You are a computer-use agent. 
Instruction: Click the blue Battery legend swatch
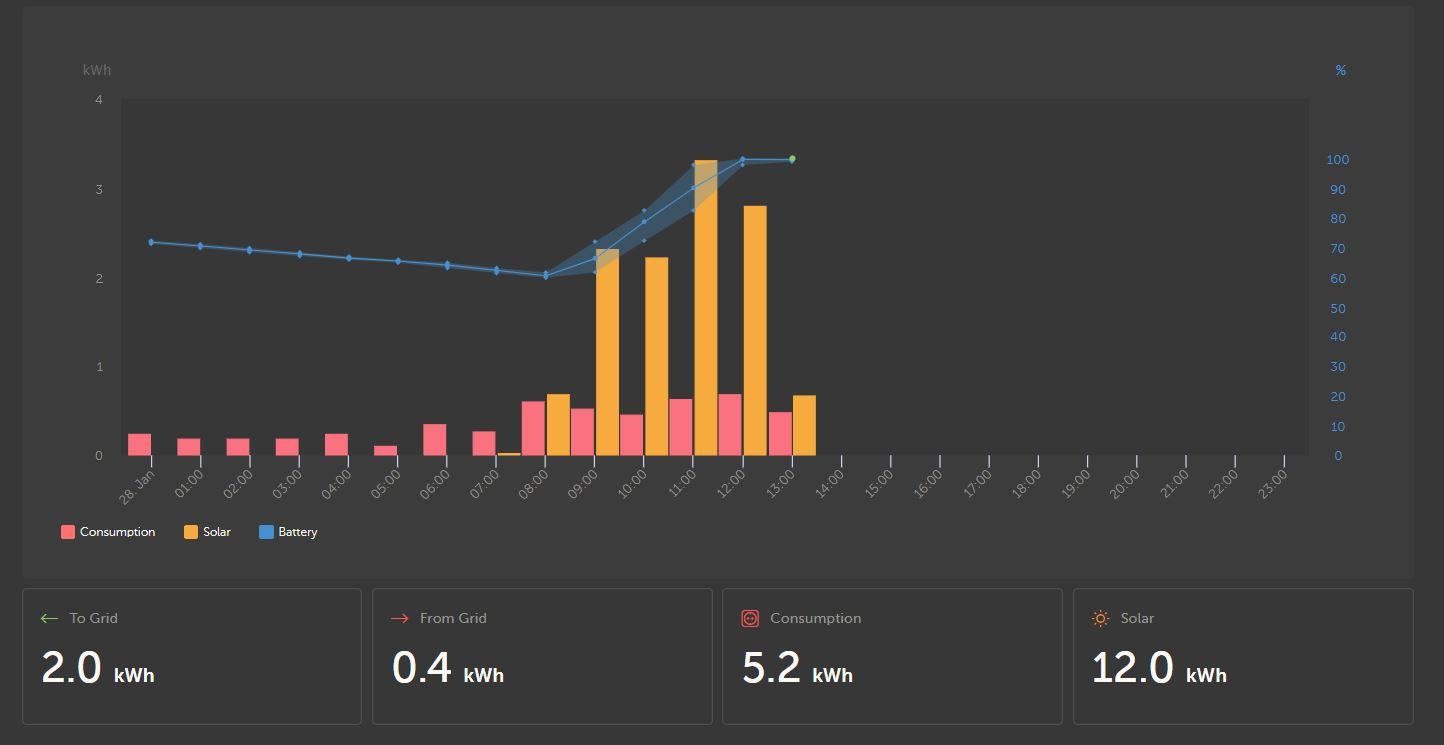tap(266, 532)
